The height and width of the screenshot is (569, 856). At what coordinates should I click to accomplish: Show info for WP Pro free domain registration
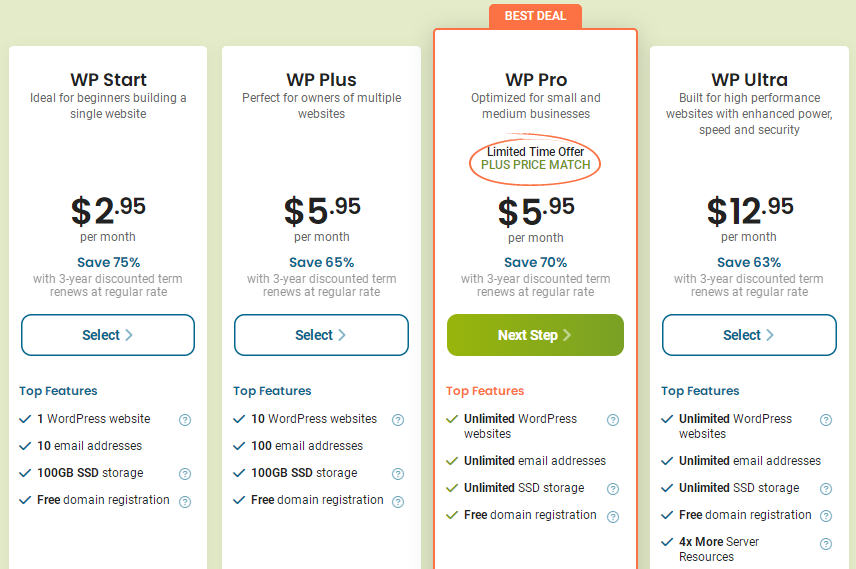point(613,516)
